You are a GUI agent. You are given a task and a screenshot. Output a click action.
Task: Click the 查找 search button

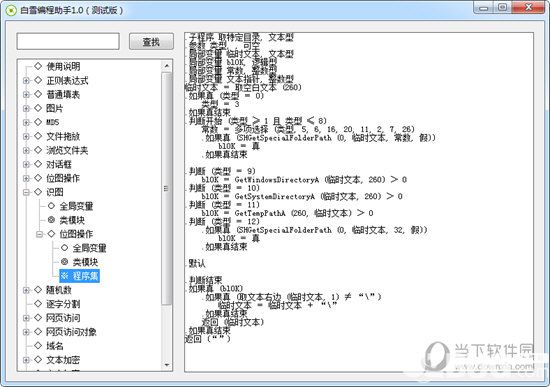click(x=151, y=42)
